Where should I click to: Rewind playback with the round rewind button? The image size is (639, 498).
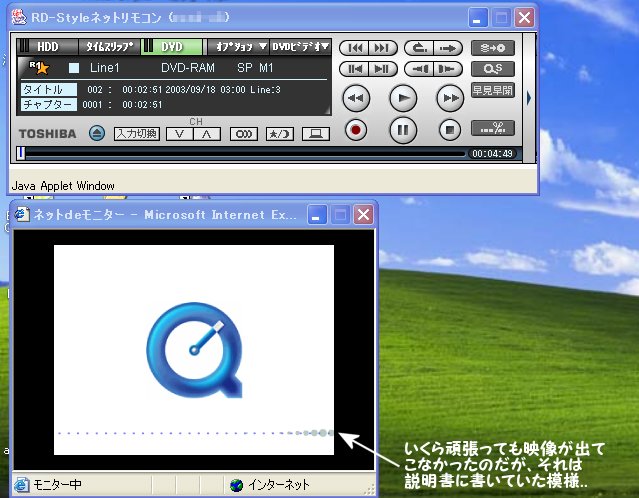[356, 98]
